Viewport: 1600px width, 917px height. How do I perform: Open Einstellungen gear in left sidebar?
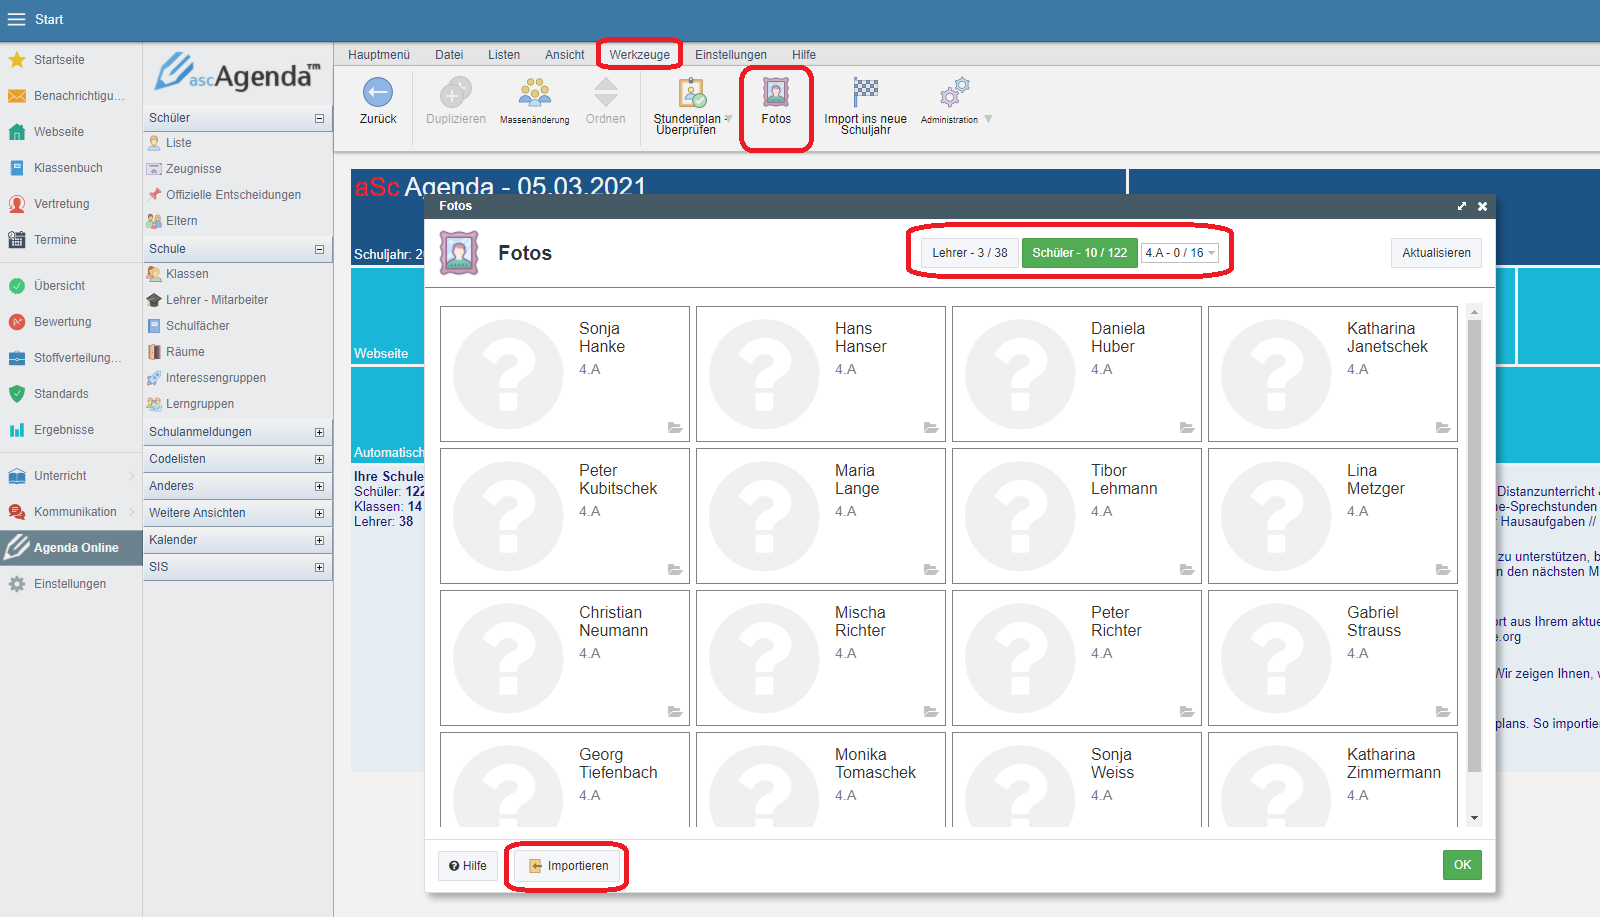tap(17, 584)
